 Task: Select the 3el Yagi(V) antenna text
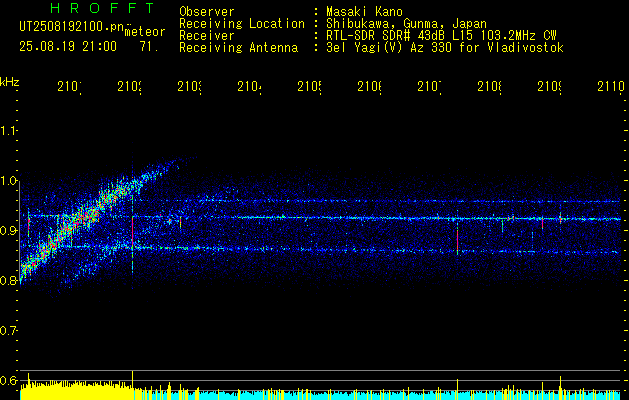point(445,48)
